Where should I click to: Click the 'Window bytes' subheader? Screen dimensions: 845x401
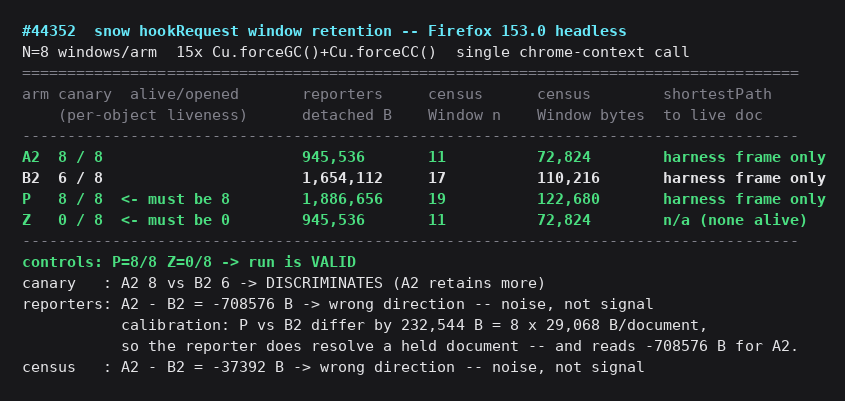591,115
